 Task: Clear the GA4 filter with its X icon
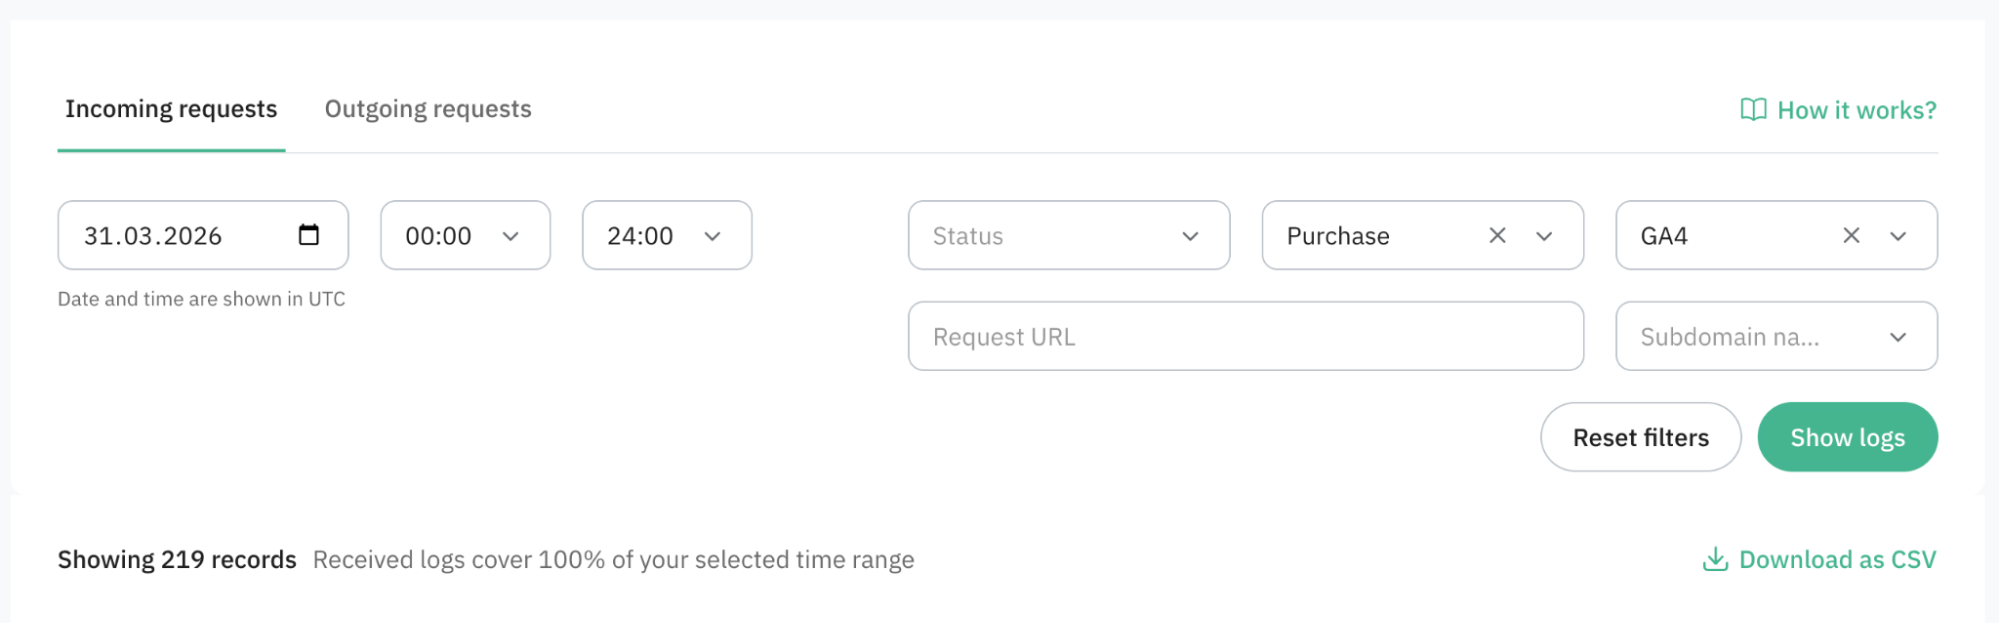(x=1851, y=235)
